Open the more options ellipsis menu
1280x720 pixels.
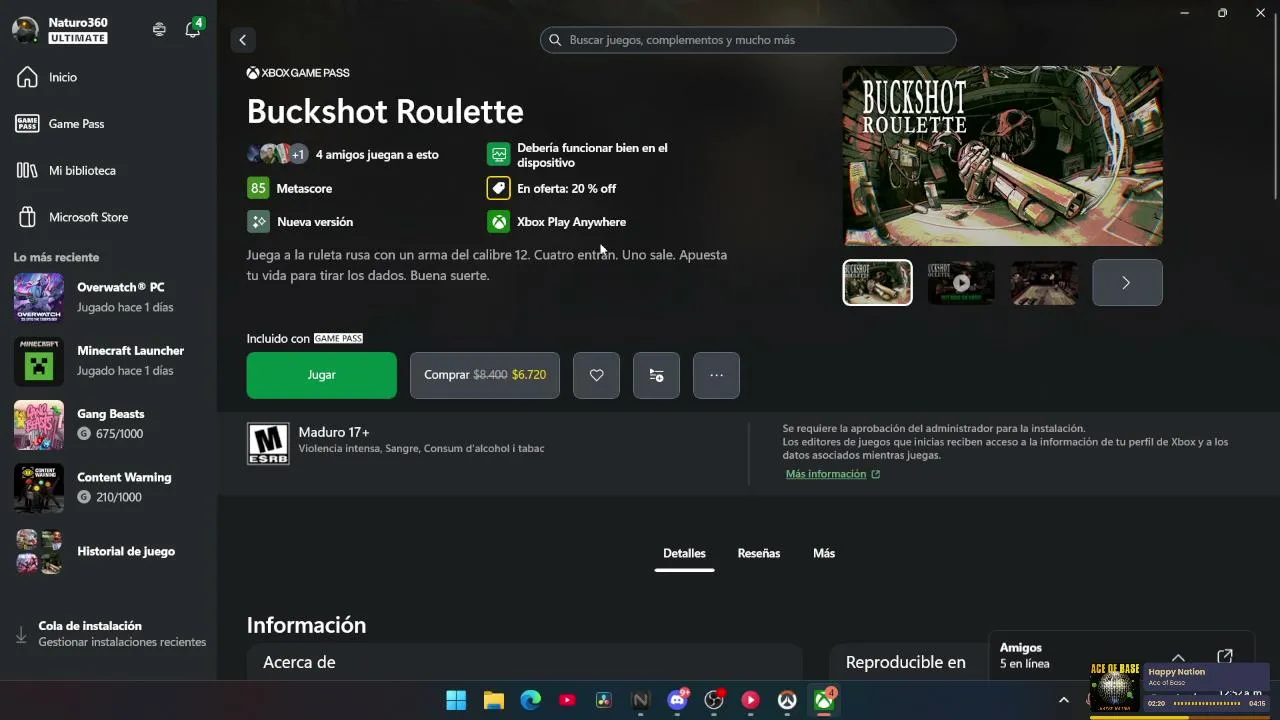pyautogui.click(x=716, y=375)
